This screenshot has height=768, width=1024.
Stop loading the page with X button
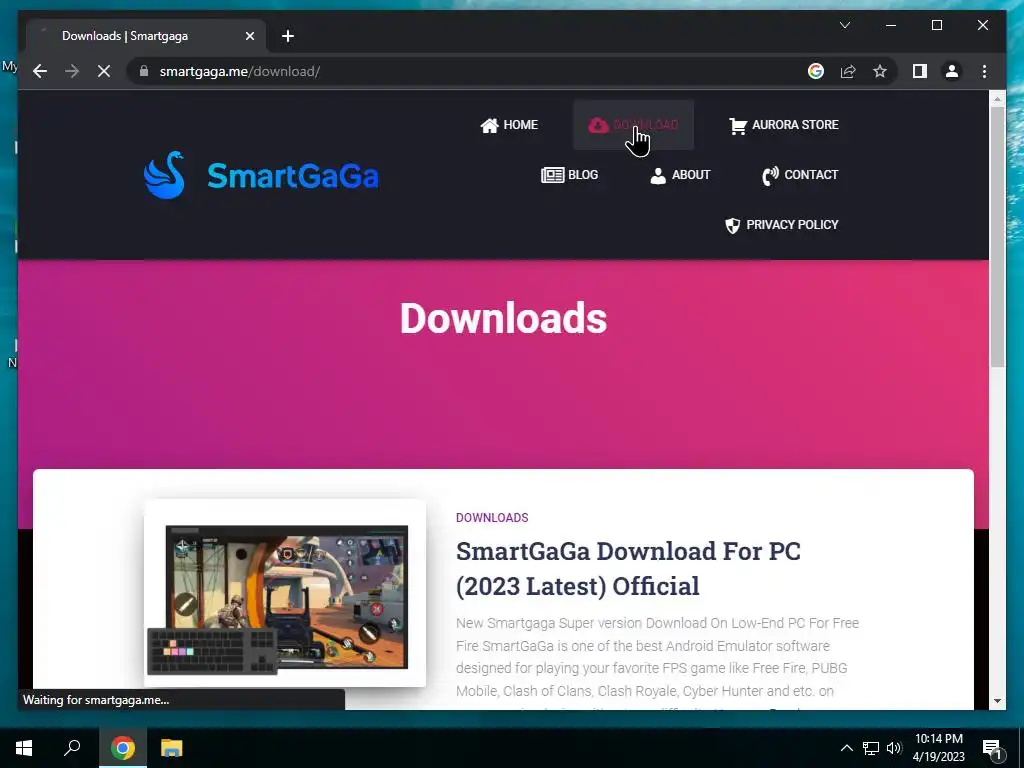click(x=104, y=71)
